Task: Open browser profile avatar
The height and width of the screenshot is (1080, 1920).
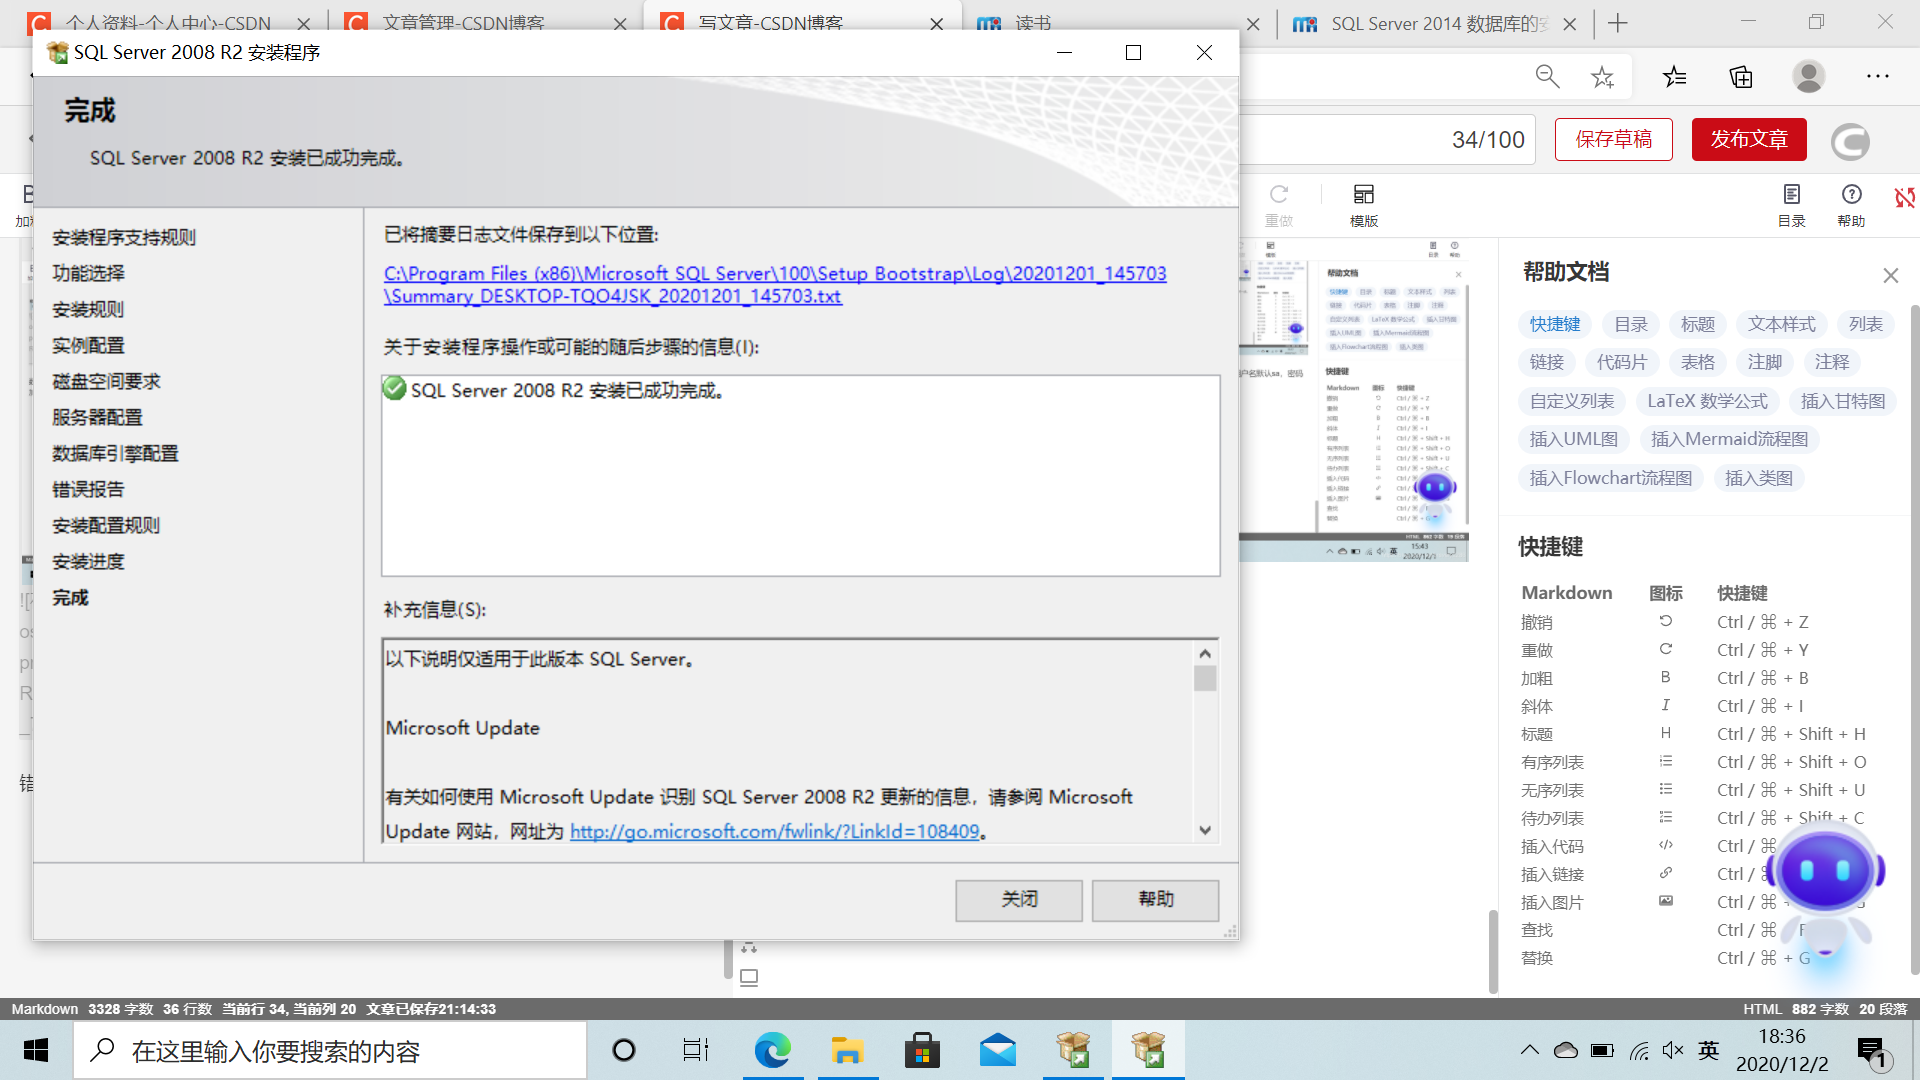Action: click(x=1809, y=76)
